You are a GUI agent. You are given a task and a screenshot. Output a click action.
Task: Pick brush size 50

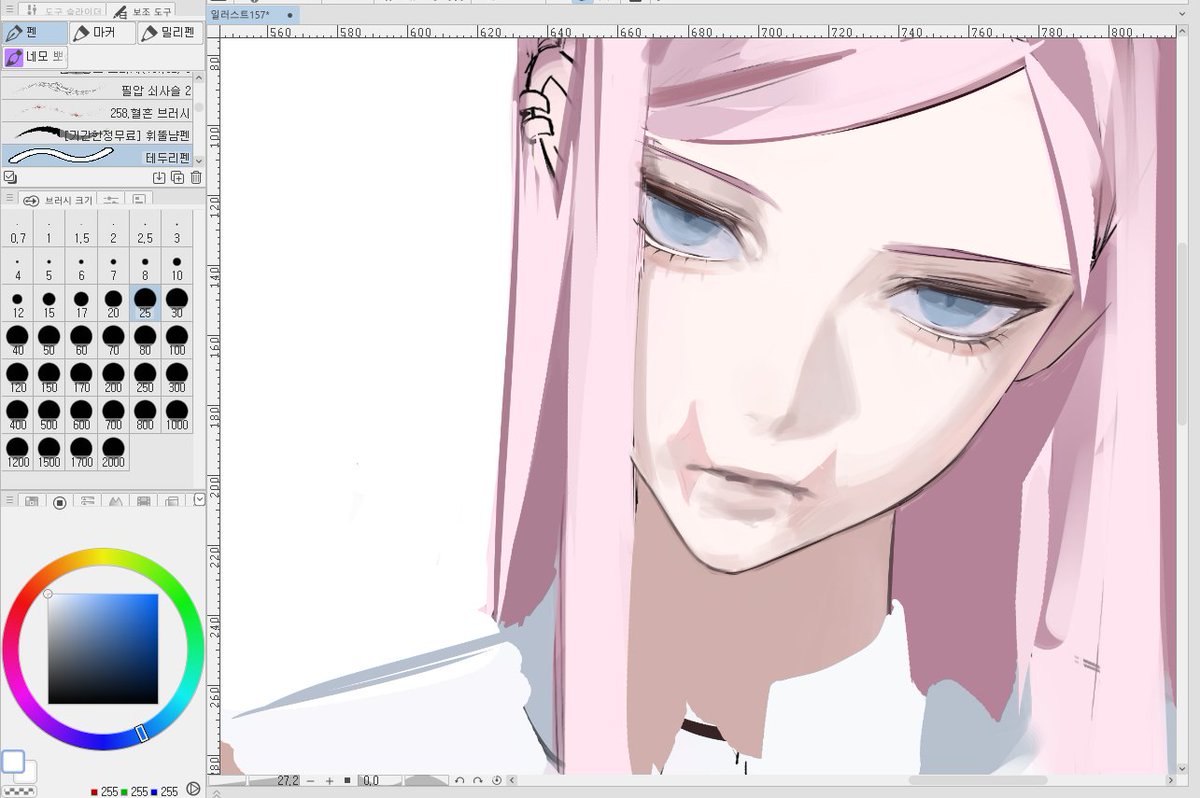49,340
